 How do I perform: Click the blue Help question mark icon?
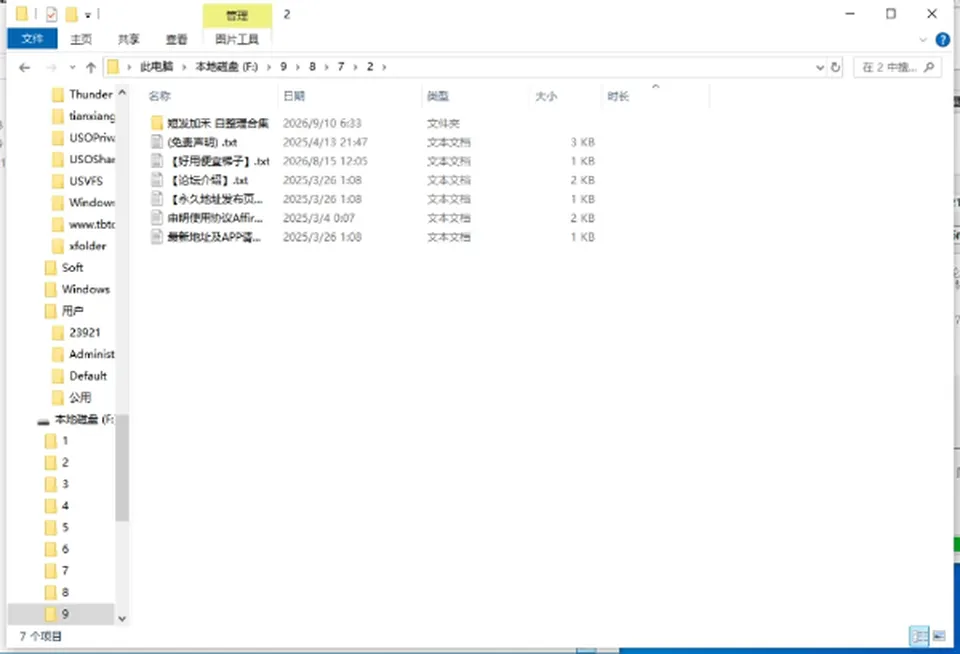tap(943, 40)
